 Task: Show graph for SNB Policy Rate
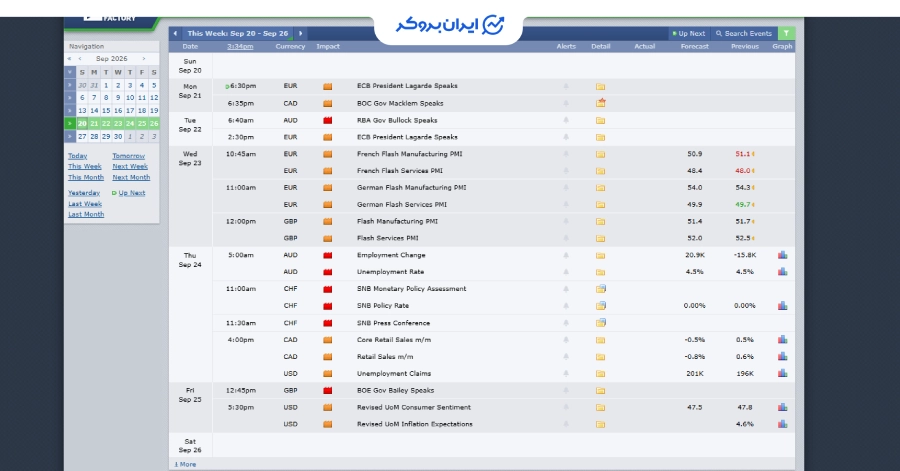(x=782, y=306)
